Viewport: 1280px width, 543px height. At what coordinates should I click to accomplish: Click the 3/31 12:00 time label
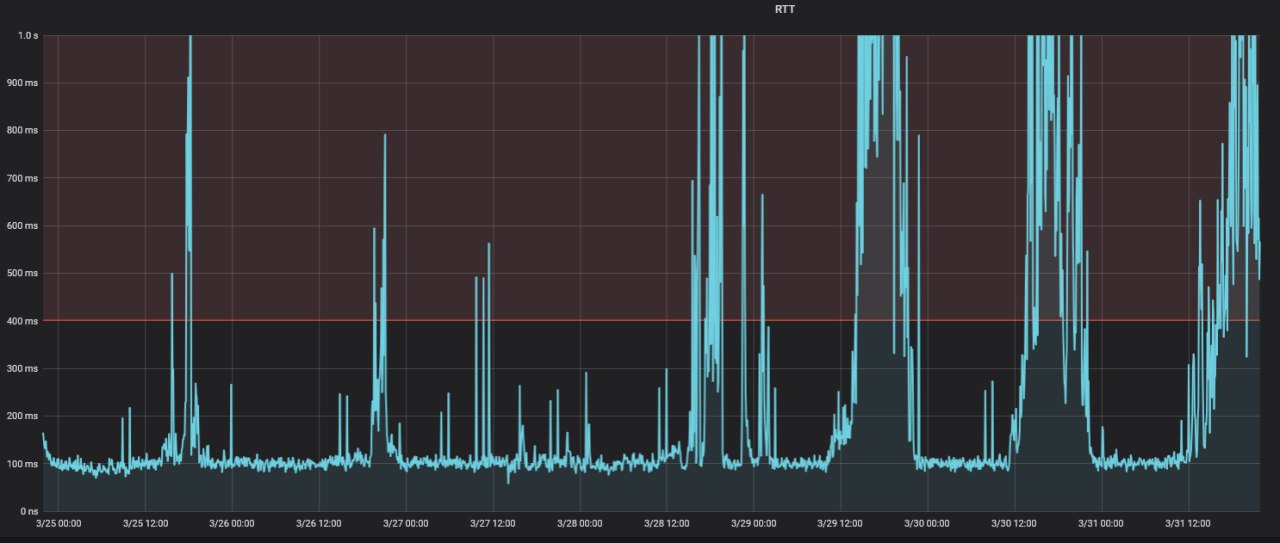point(1189,523)
